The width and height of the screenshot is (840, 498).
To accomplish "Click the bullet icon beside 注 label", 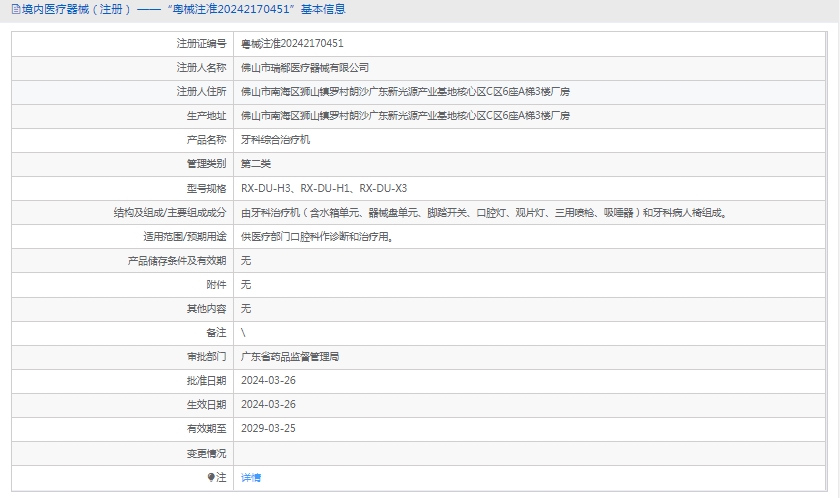I will point(211,477).
